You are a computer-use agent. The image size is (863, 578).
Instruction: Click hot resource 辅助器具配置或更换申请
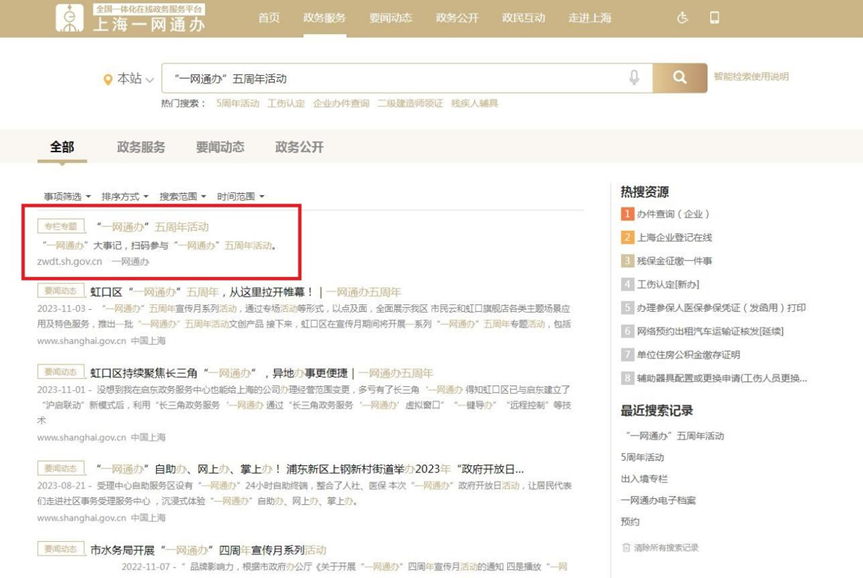point(722,378)
